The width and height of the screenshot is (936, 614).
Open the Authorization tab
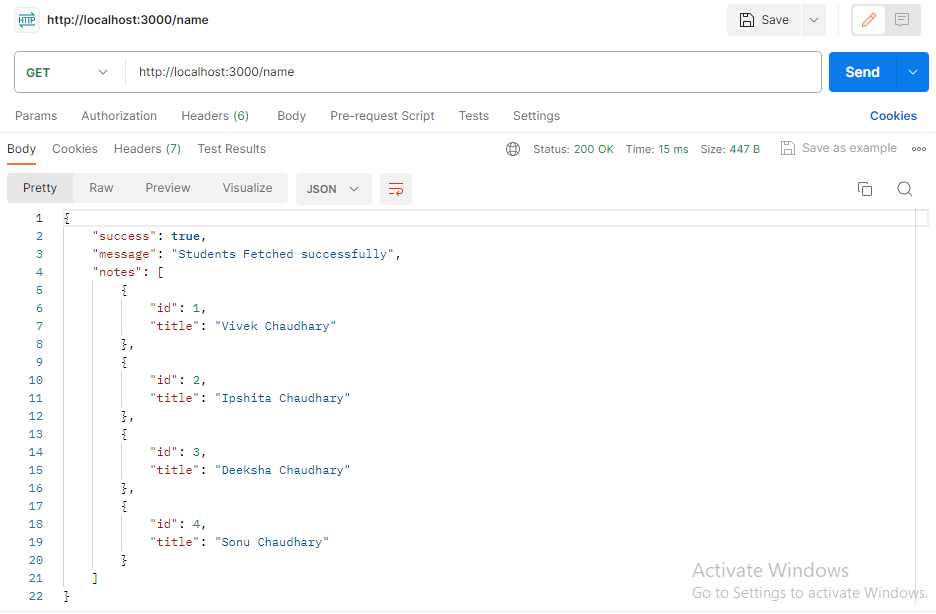pos(119,116)
